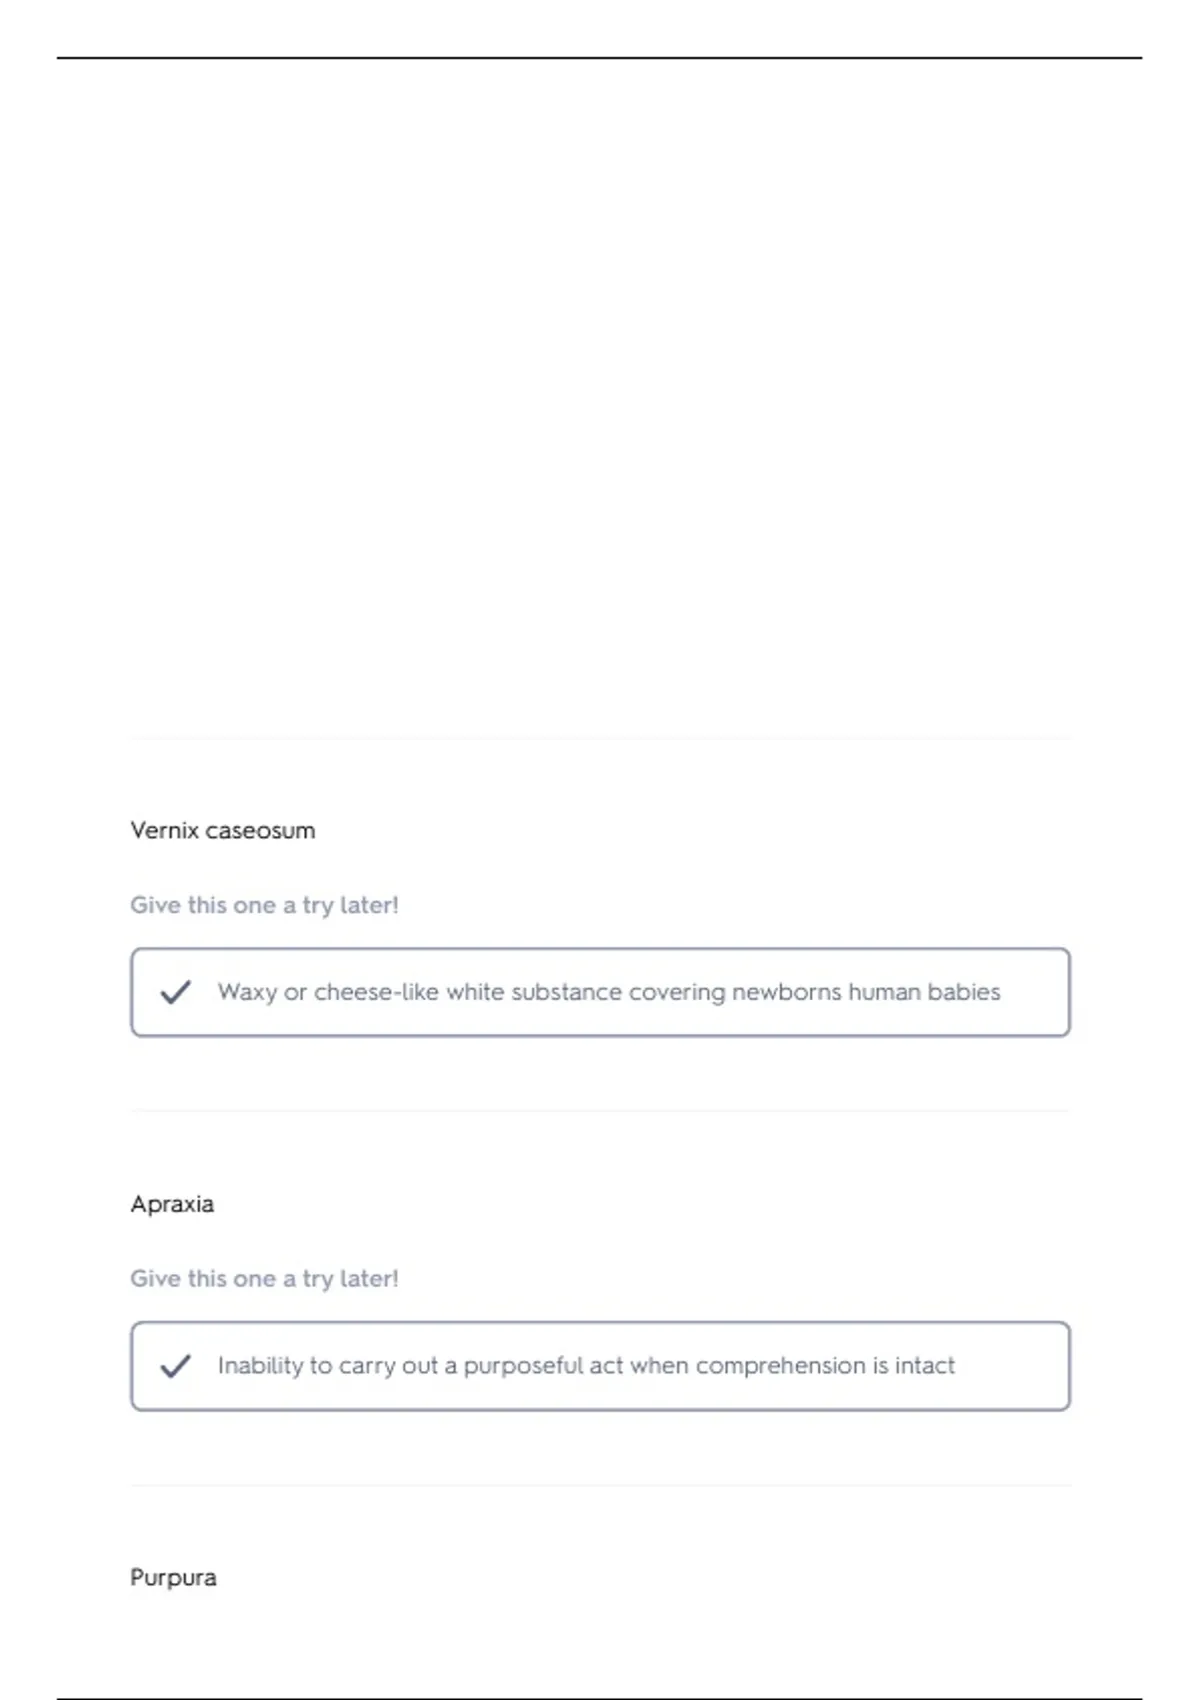Image resolution: width=1200 pixels, height=1700 pixels.
Task: Click the black rule at the page top
Action: [600, 58]
